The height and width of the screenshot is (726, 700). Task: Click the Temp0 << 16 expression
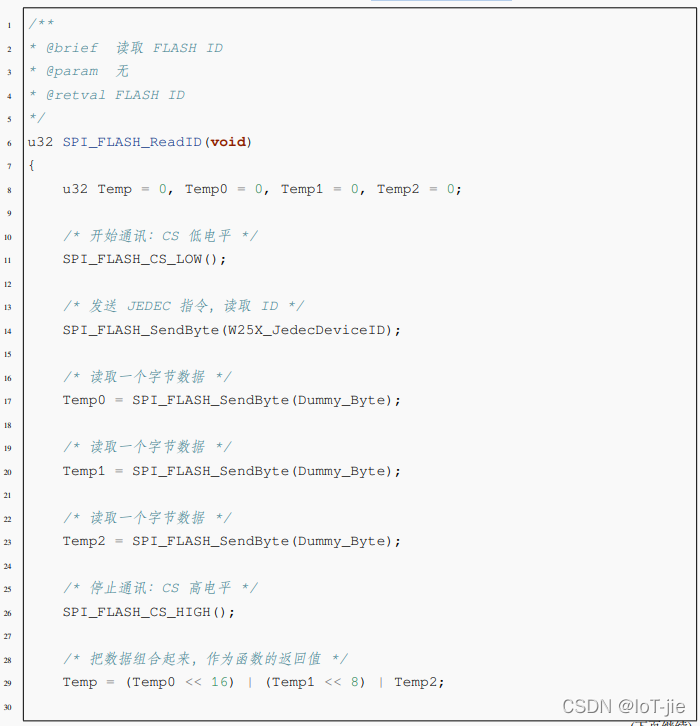coord(180,682)
